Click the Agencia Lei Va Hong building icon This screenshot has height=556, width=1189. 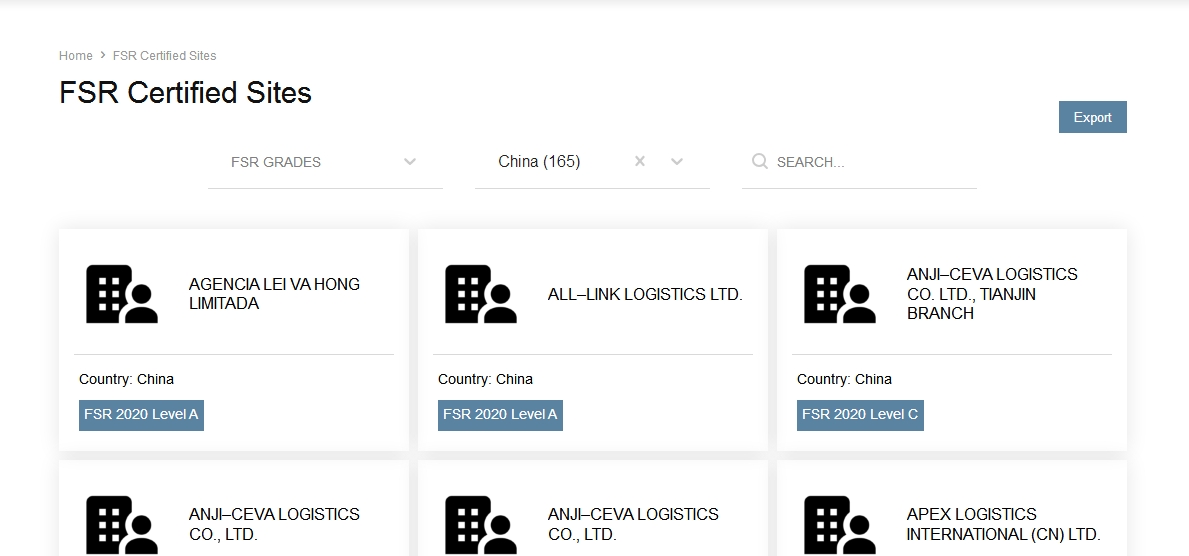[x=121, y=294]
